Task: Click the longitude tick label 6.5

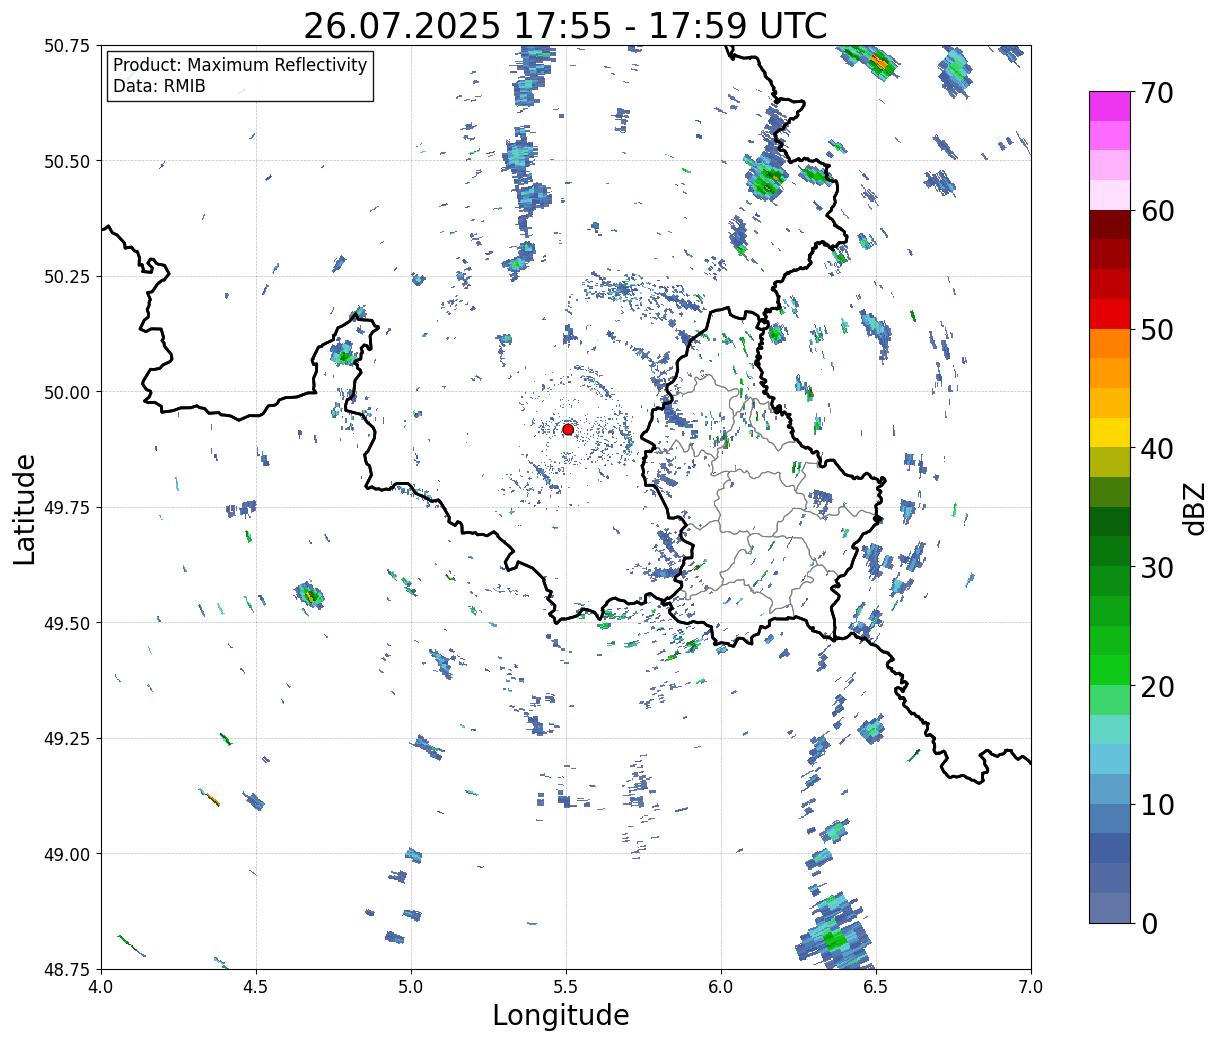Action: 876,987
